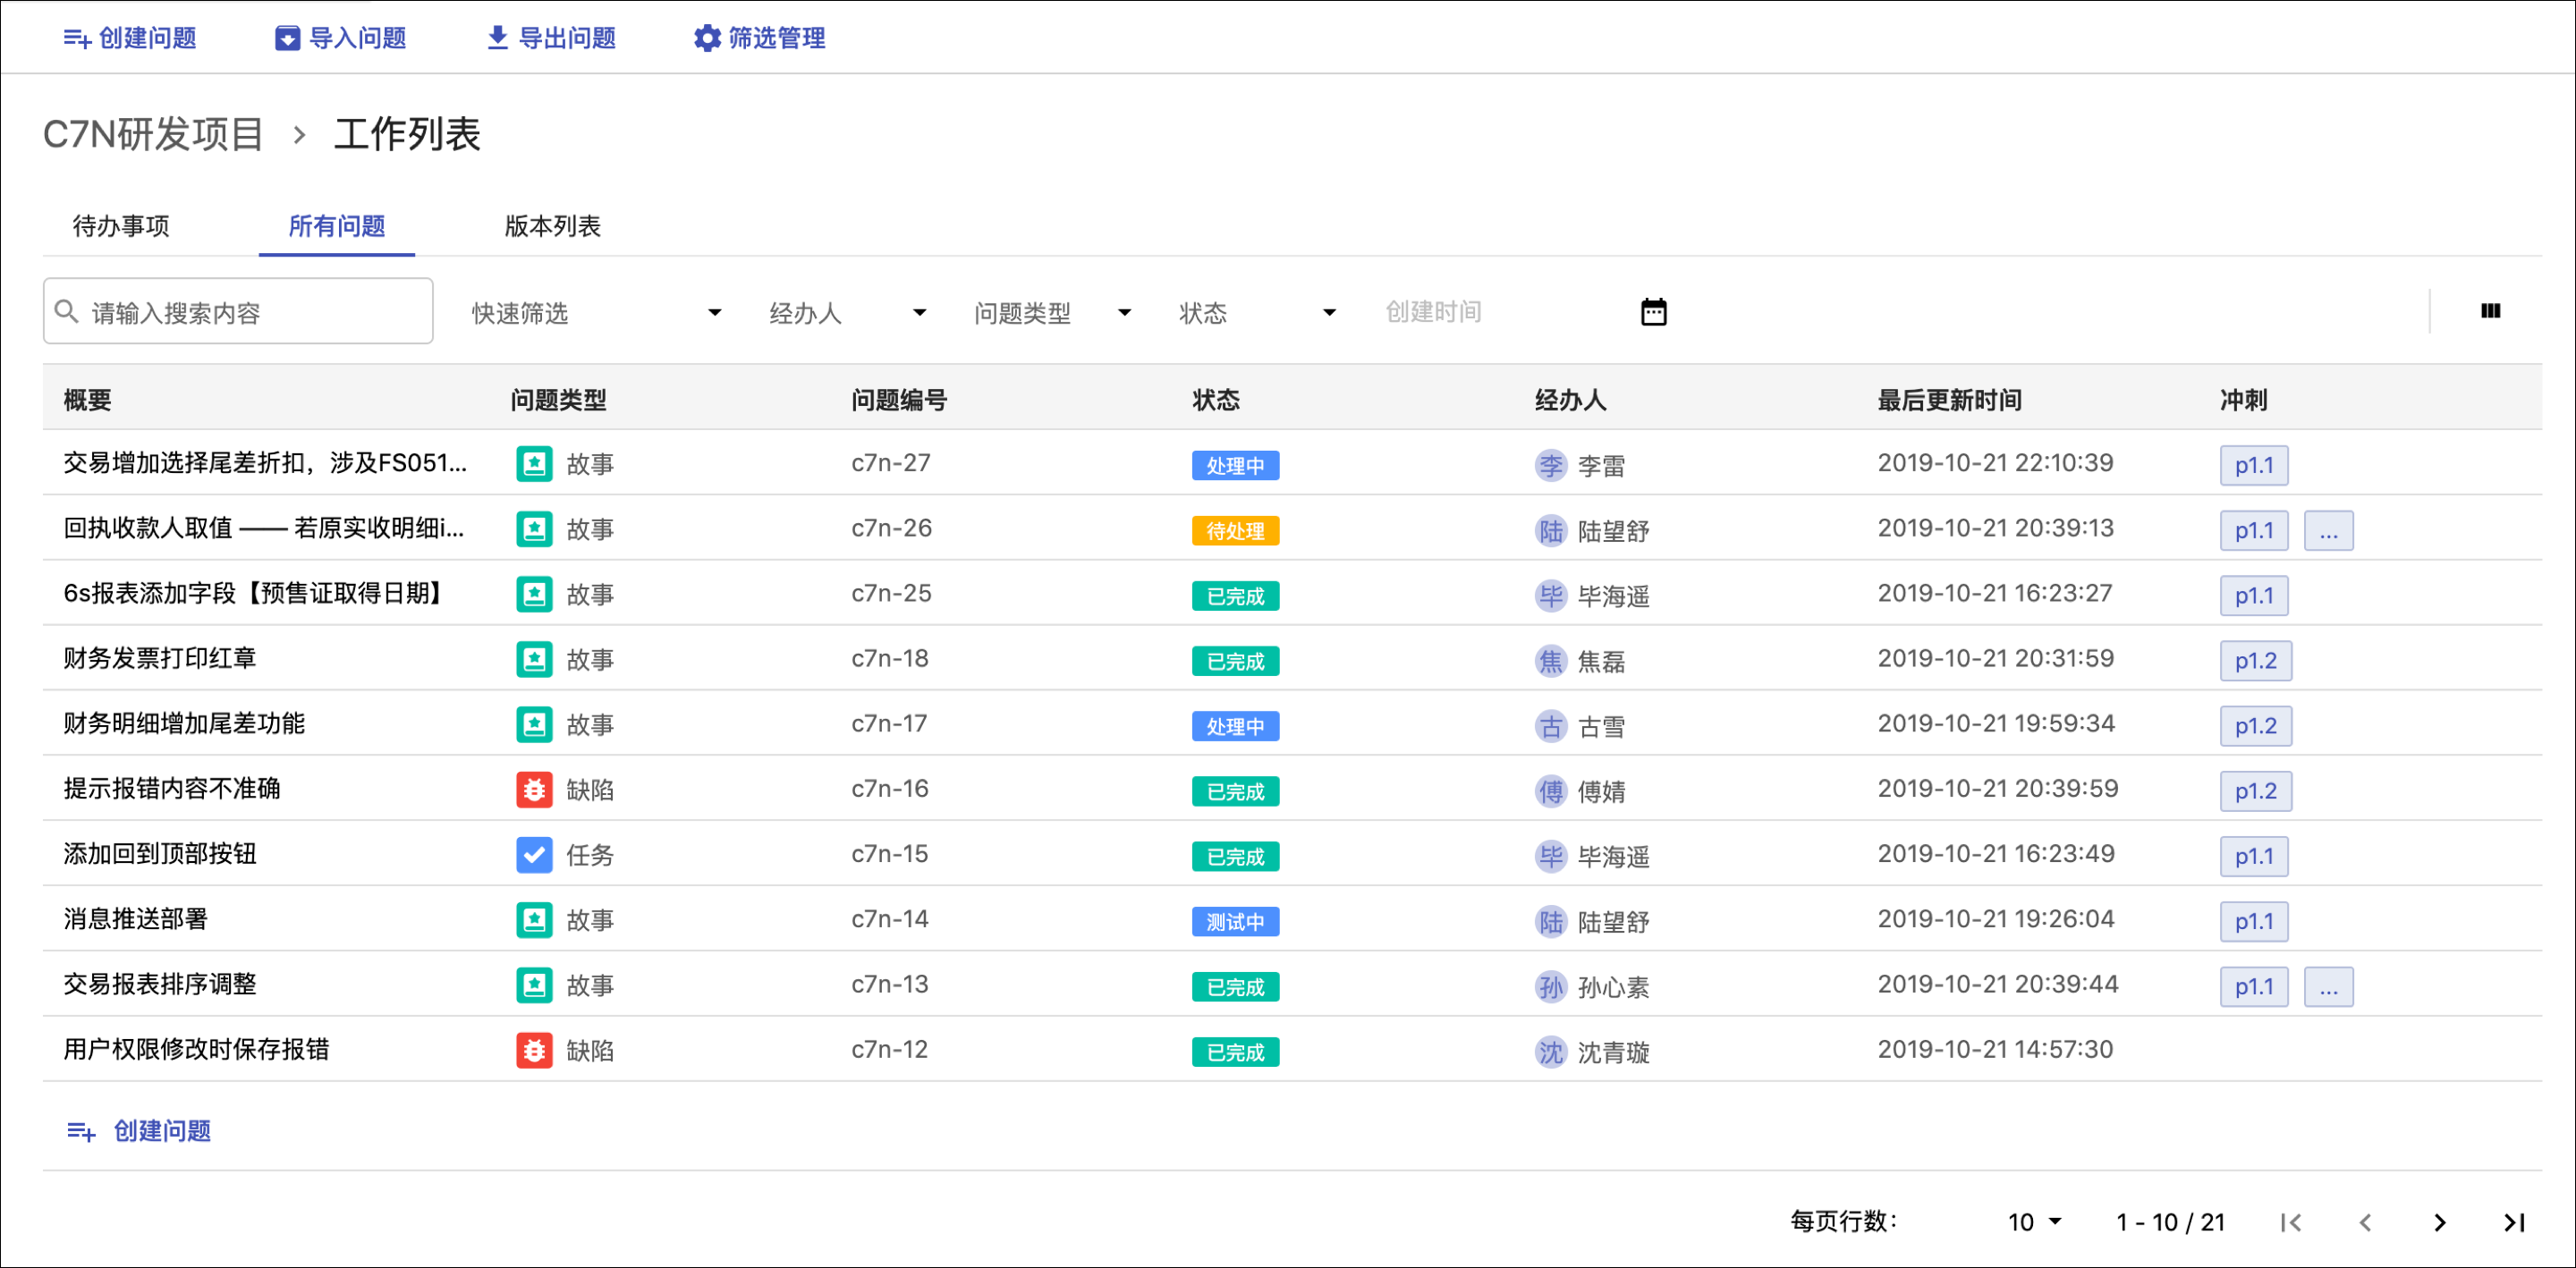This screenshot has width=2576, height=1268.
Task: Open the 经办人 filter dropdown
Action: pos(848,313)
